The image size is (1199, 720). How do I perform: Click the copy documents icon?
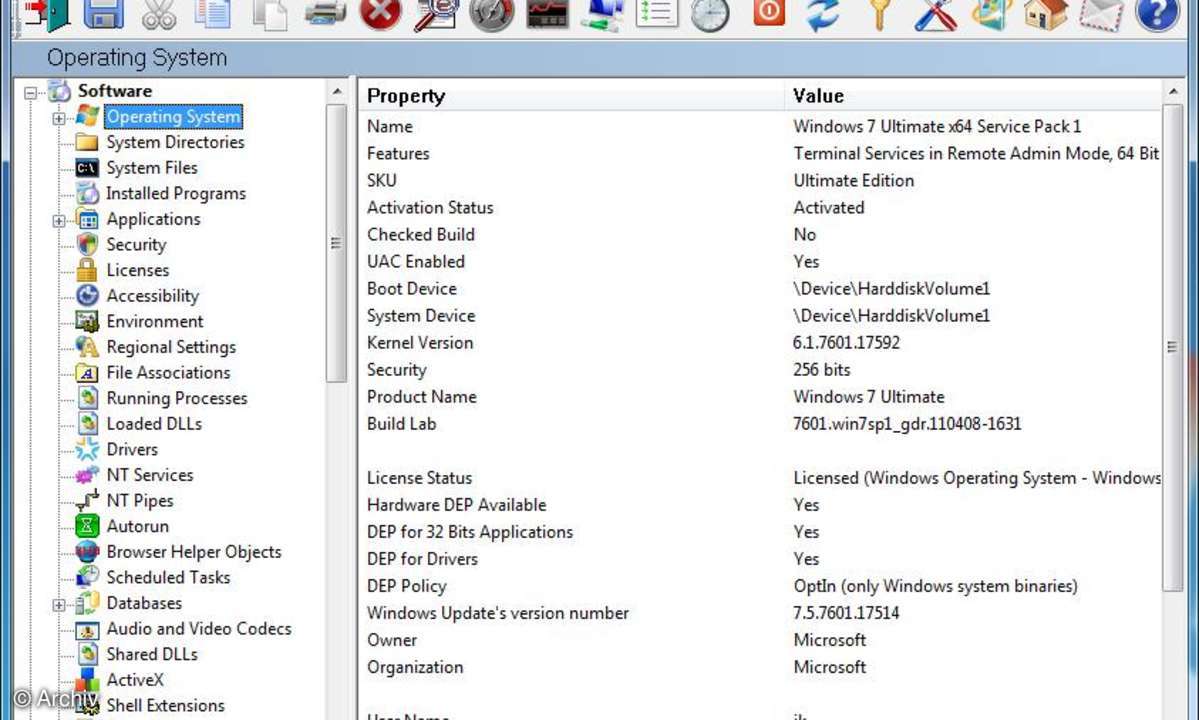pos(213,13)
